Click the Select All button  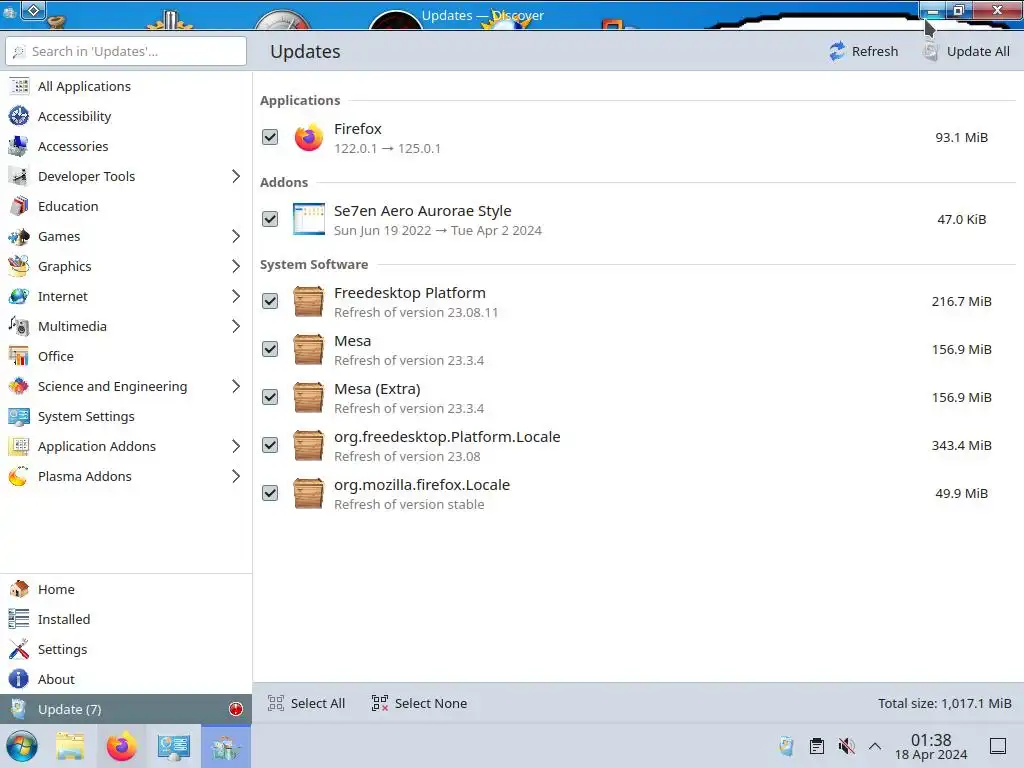pyautogui.click(x=306, y=703)
